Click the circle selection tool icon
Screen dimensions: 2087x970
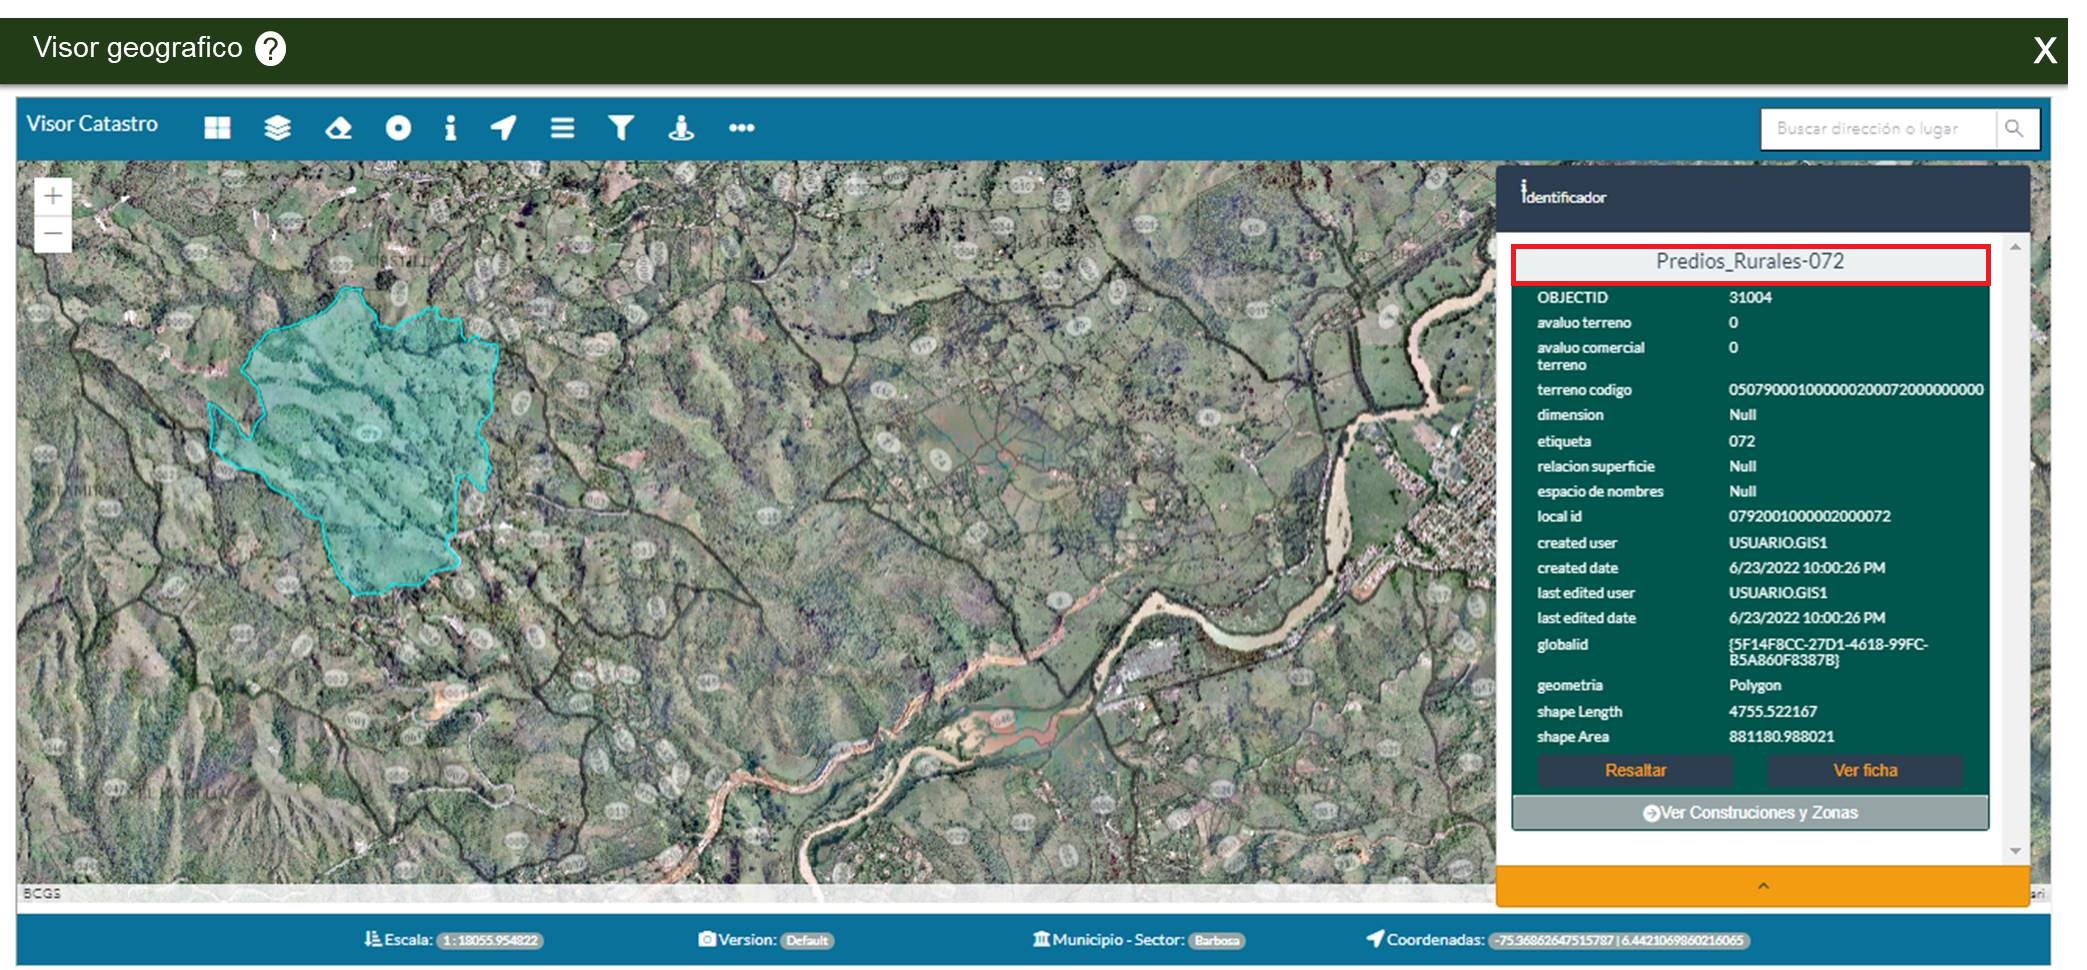coord(398,128)
